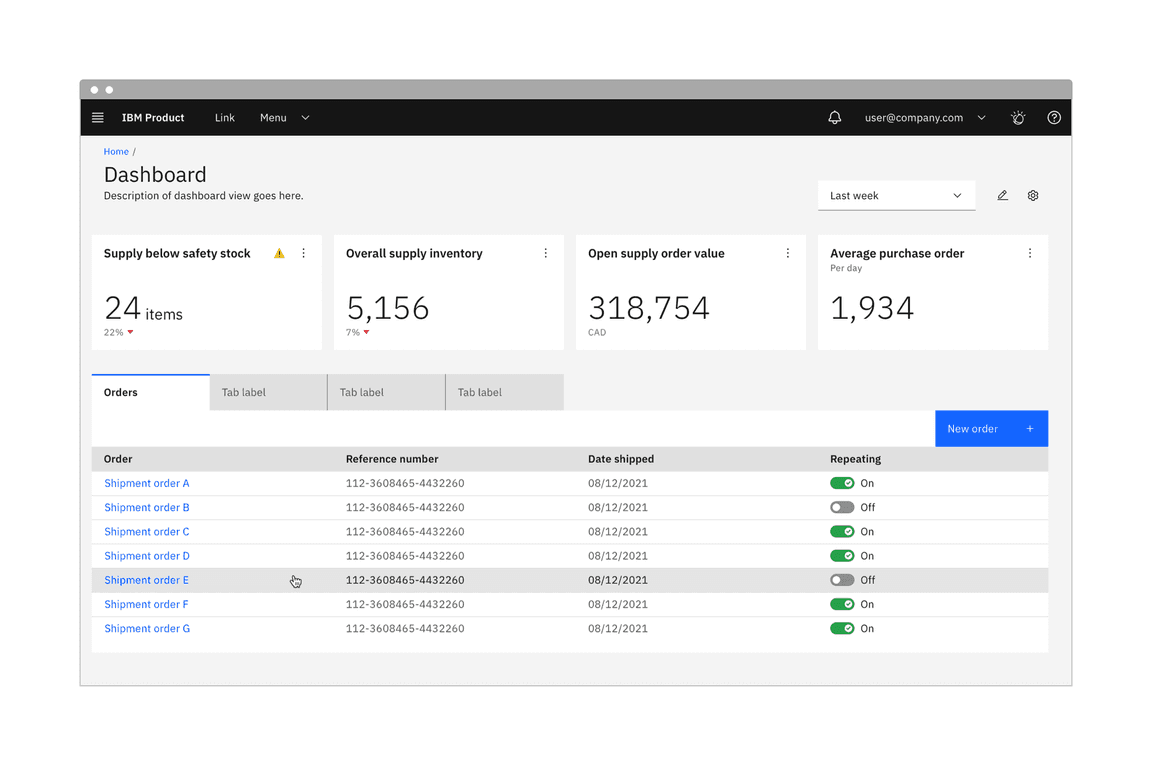The height and width of the screenshot is (767, 1152).
Task: Click the edit pencil icon near Last week
Action: tap(1002, 195)
